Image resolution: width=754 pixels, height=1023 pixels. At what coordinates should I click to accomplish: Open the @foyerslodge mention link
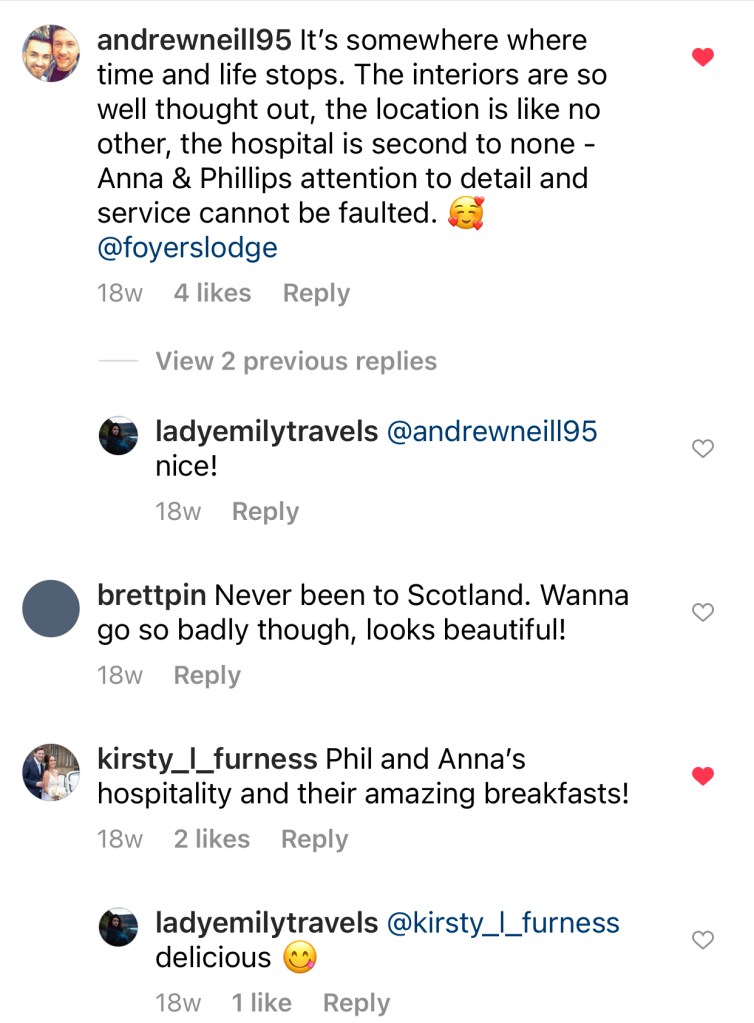[187, 248]
